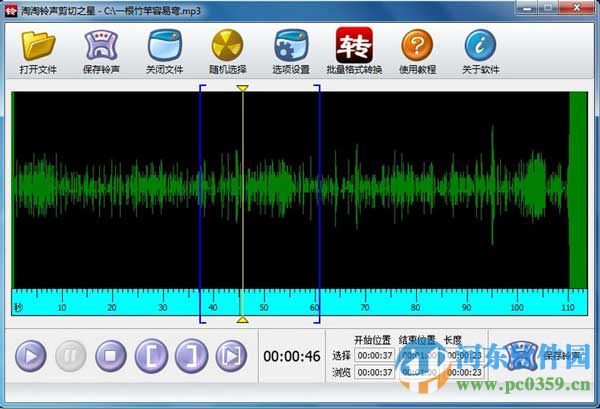Click the yellow playhead triangle at bottom
Image resolution: width=600 pixels, height=409 pixels.
click(242, 319)
